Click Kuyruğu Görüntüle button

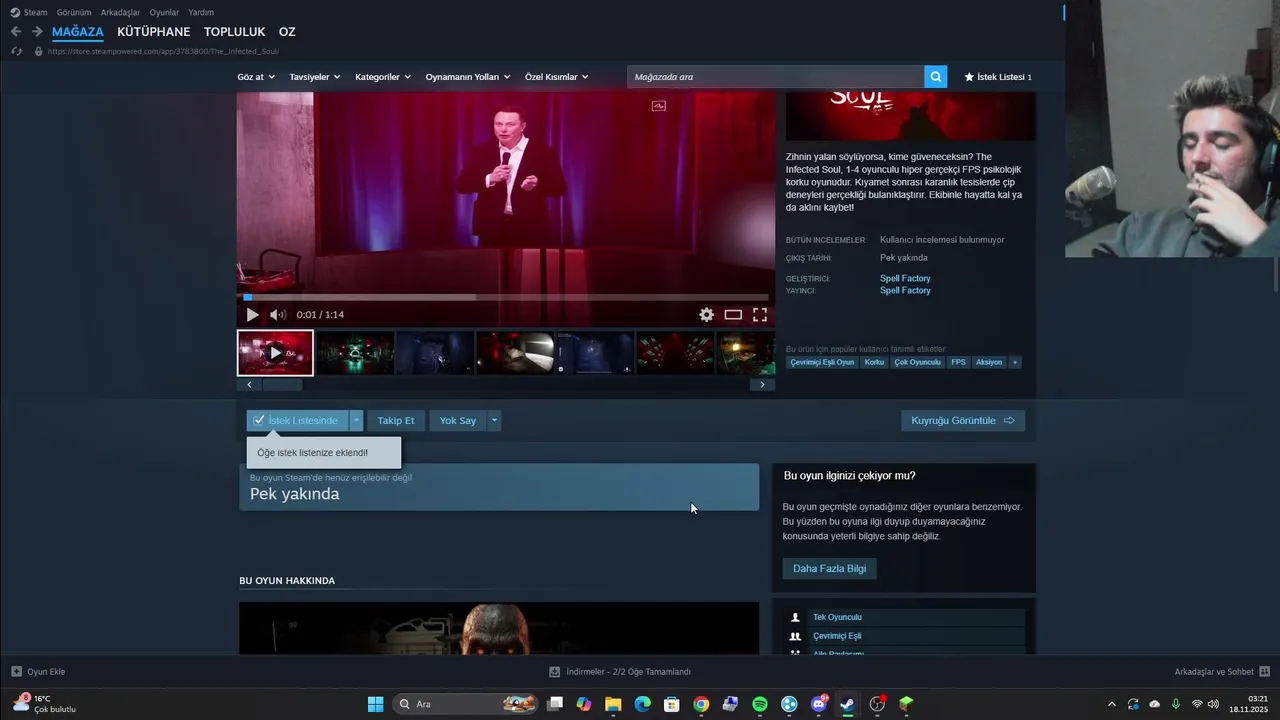(x=963, y=421)
